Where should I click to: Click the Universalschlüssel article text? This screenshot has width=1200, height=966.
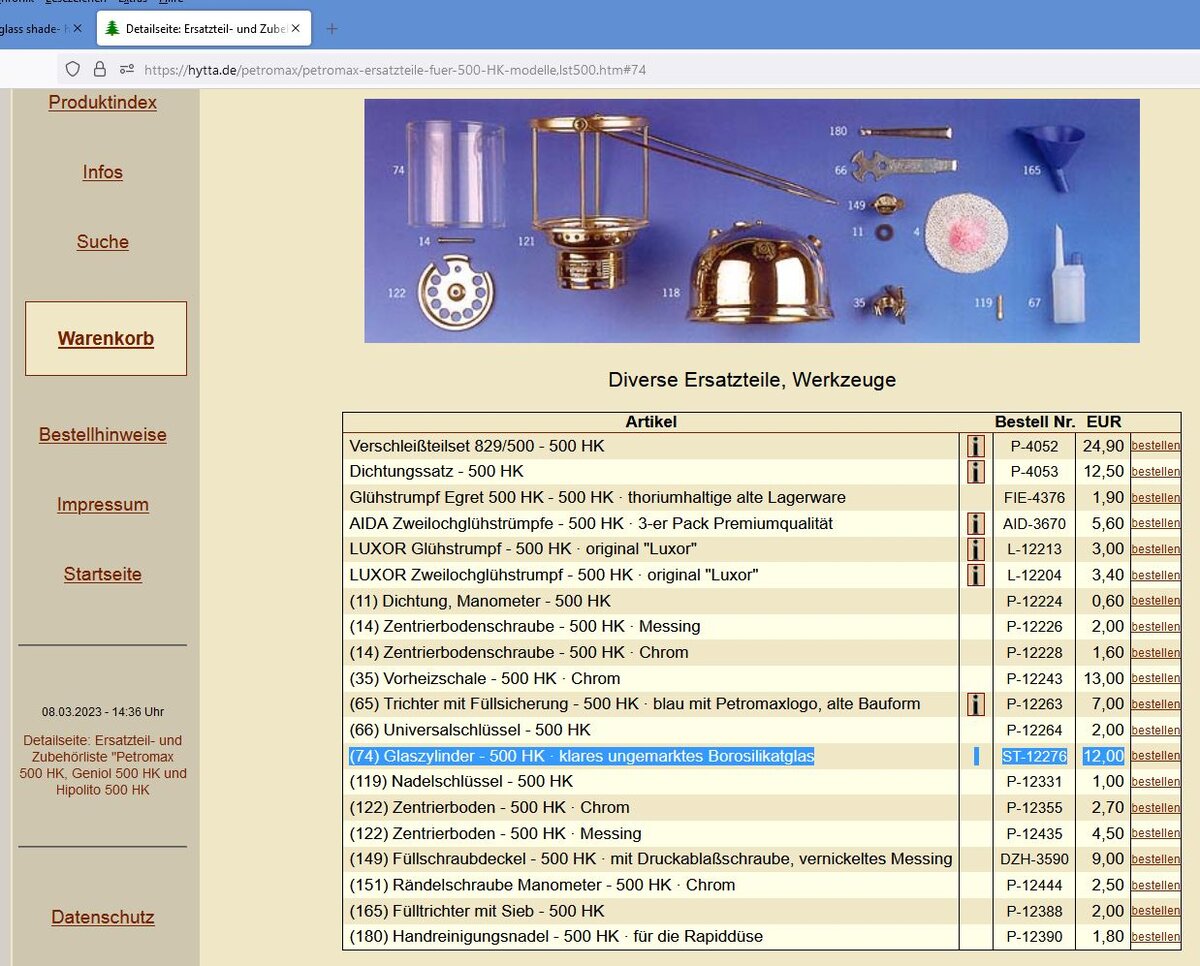pos(470,730)
